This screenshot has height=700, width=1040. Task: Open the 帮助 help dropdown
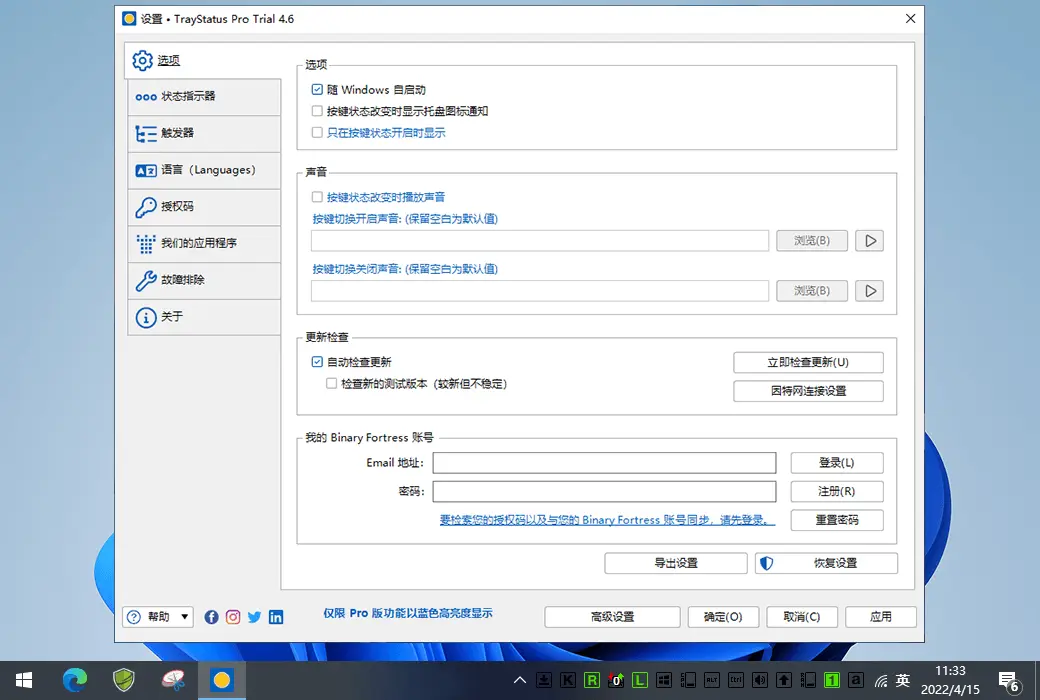[158, 617]
